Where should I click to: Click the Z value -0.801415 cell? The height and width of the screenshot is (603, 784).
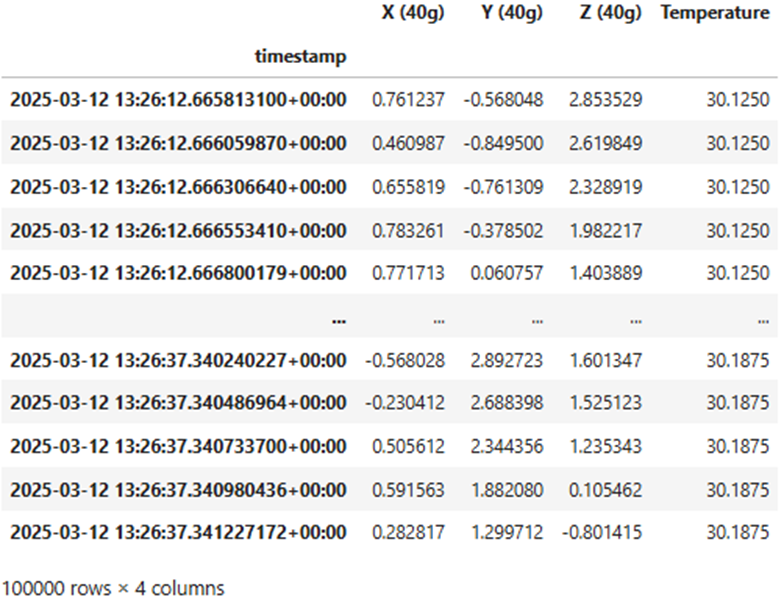[x=603, y=533]
